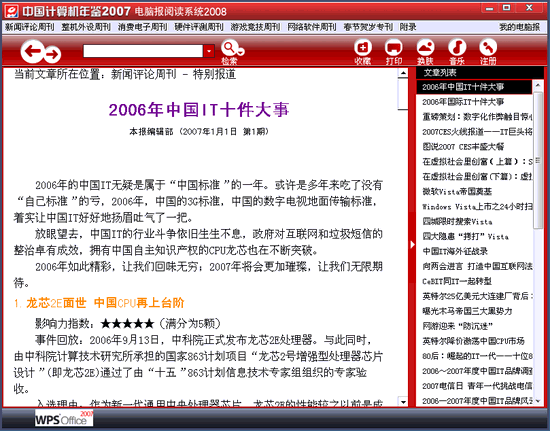550x431 pixels.
Task: Open 曝光木马帝国三大黑势力 article
Action: pyautogui.click(x=467, y=311)
